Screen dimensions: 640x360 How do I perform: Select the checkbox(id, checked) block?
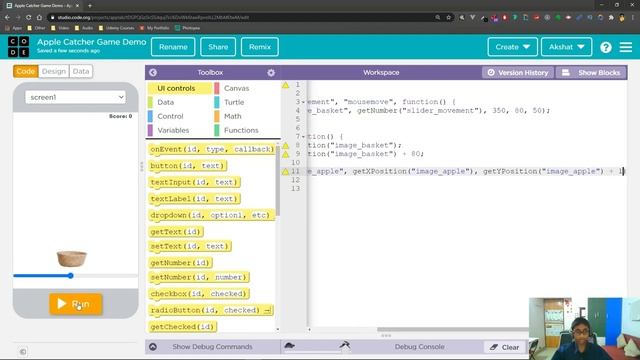tap(199, 294)
